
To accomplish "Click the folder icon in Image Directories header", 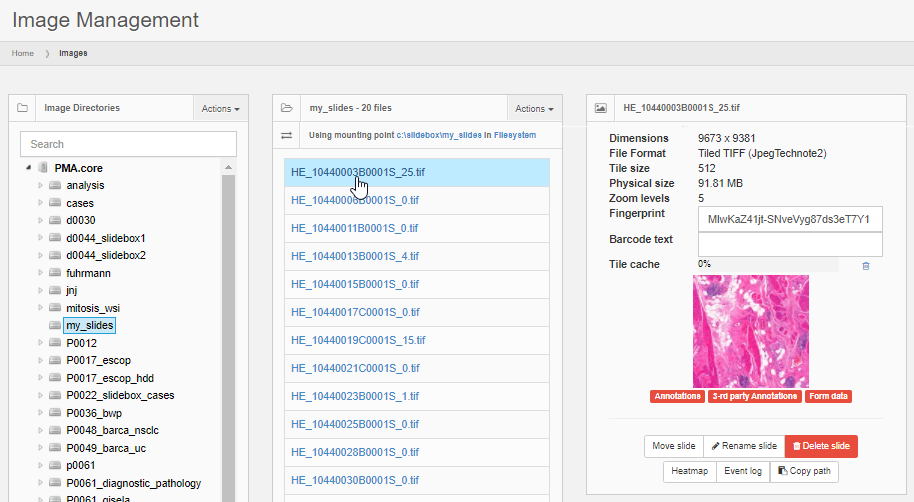I will (x=22, y=108).
